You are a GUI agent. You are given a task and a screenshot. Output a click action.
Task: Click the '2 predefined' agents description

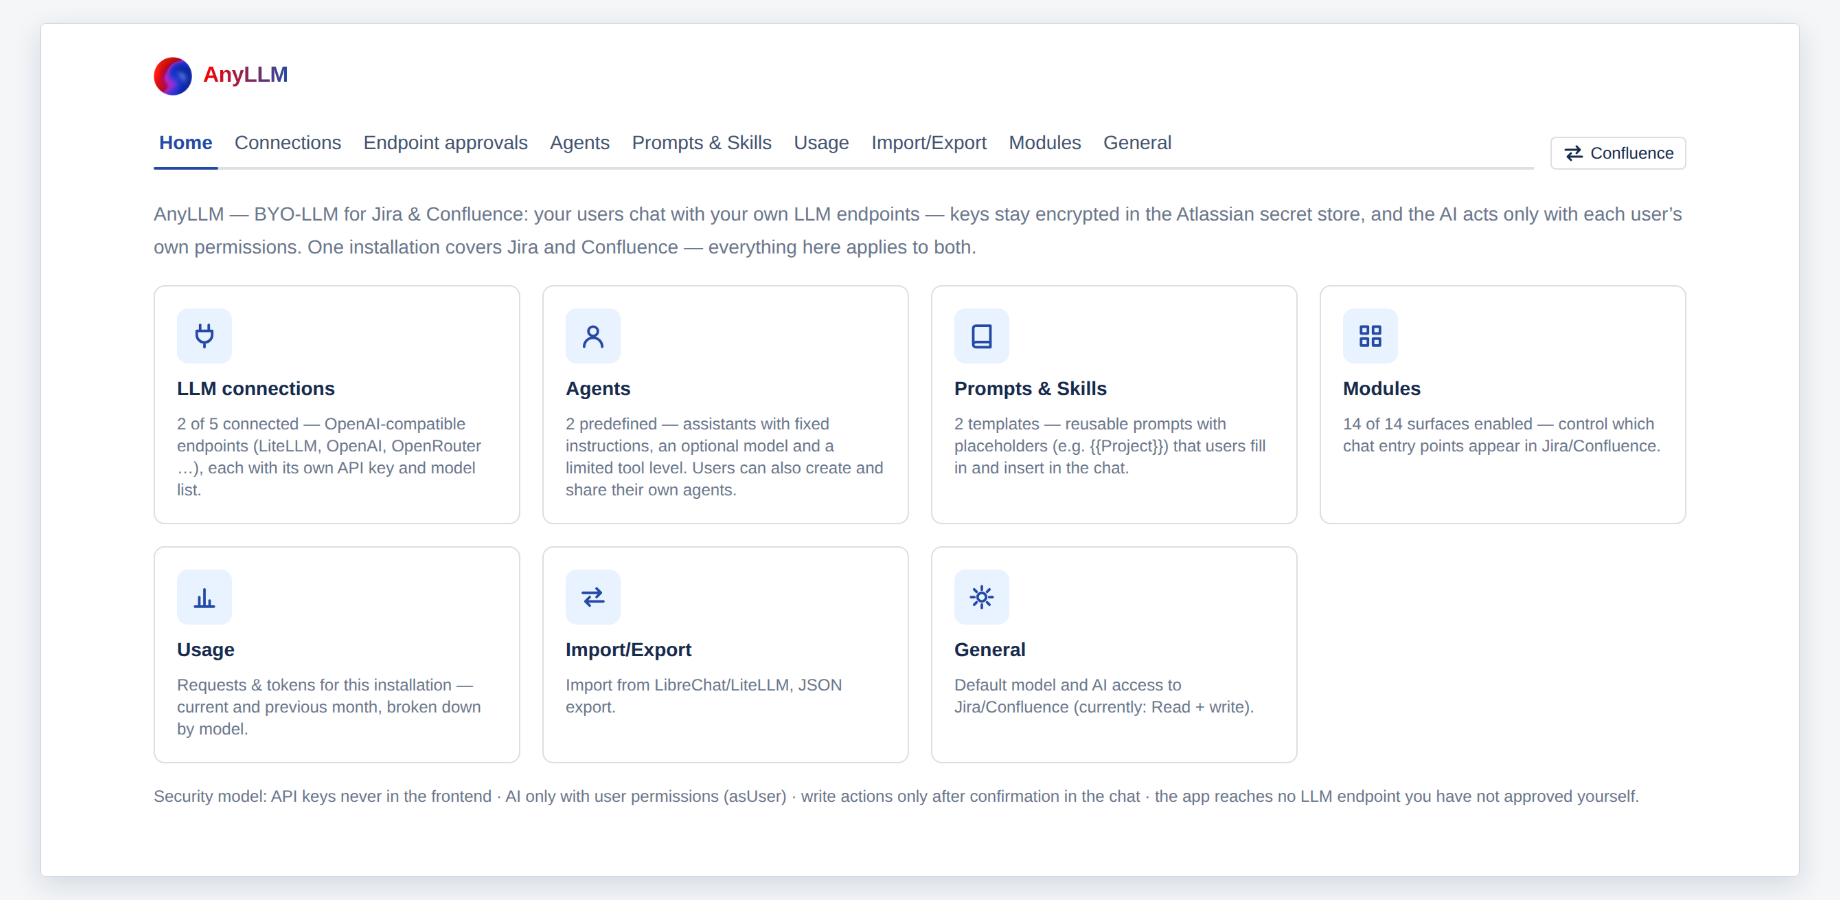click(725, 457)
